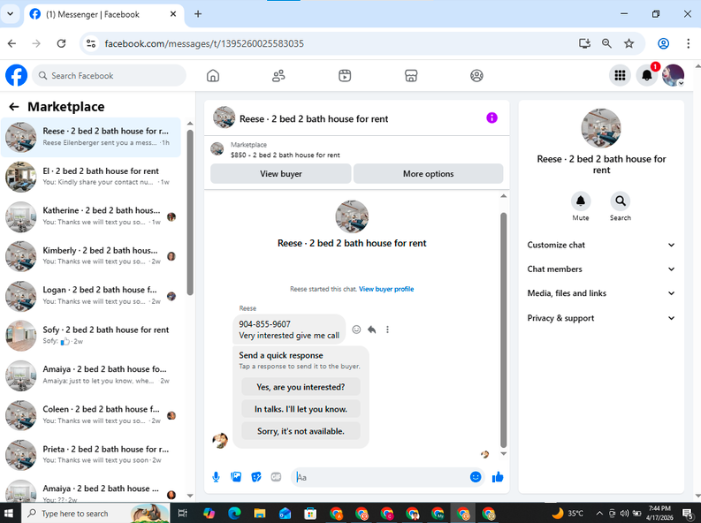701x523 pixels.
Task: Open the Windows Start menu
Action: (8, 513)
